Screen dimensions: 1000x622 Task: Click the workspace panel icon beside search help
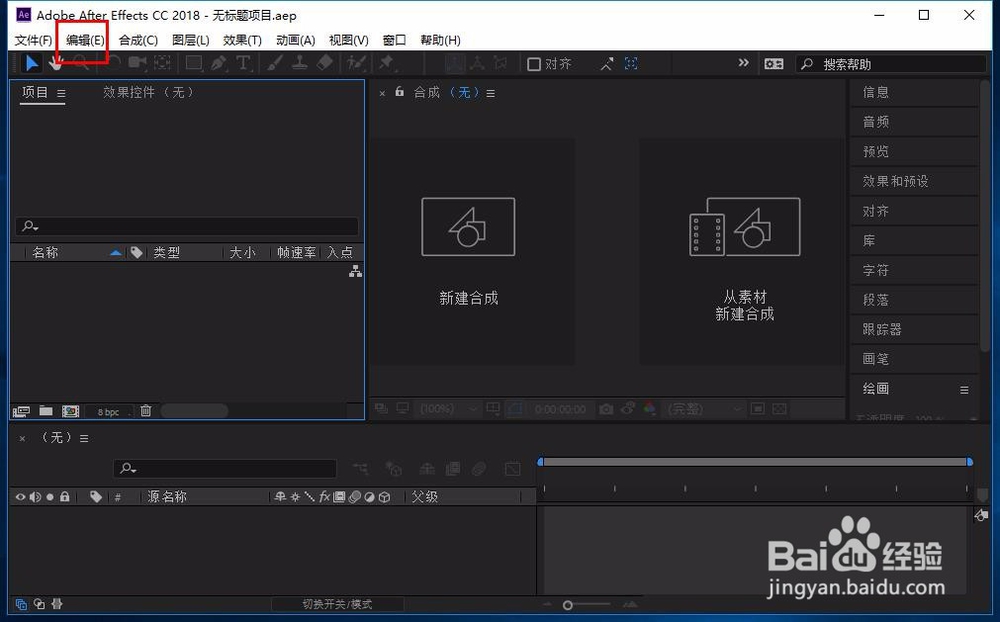(x=774, y=64)
